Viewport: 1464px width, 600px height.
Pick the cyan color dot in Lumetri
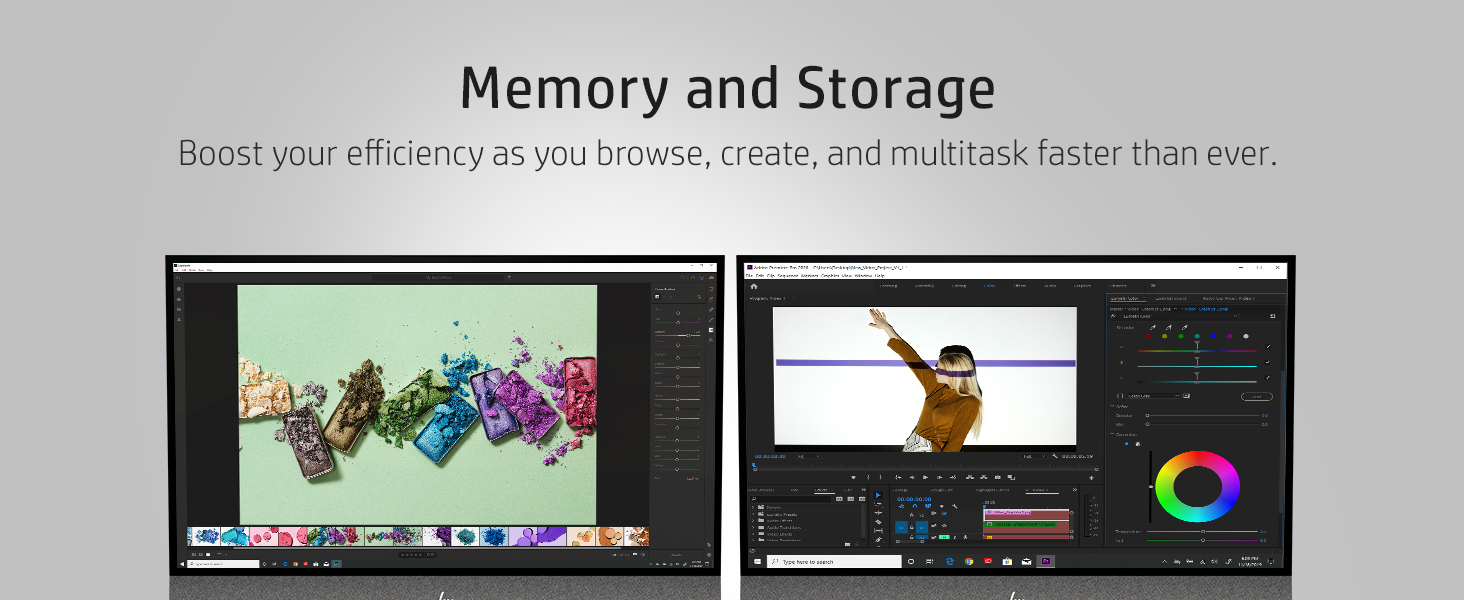tap(1197, 336)
